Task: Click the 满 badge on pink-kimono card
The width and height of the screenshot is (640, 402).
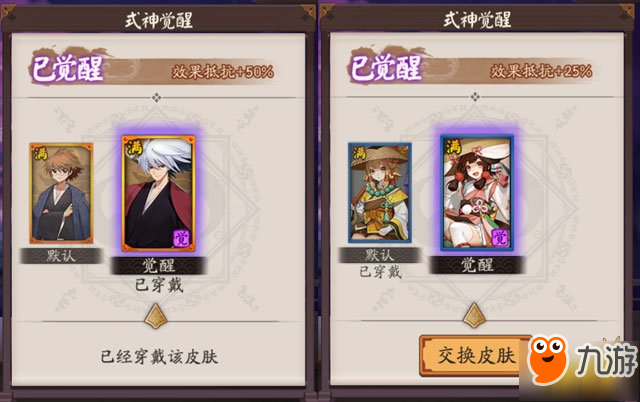Action: [x=453, y=147]
